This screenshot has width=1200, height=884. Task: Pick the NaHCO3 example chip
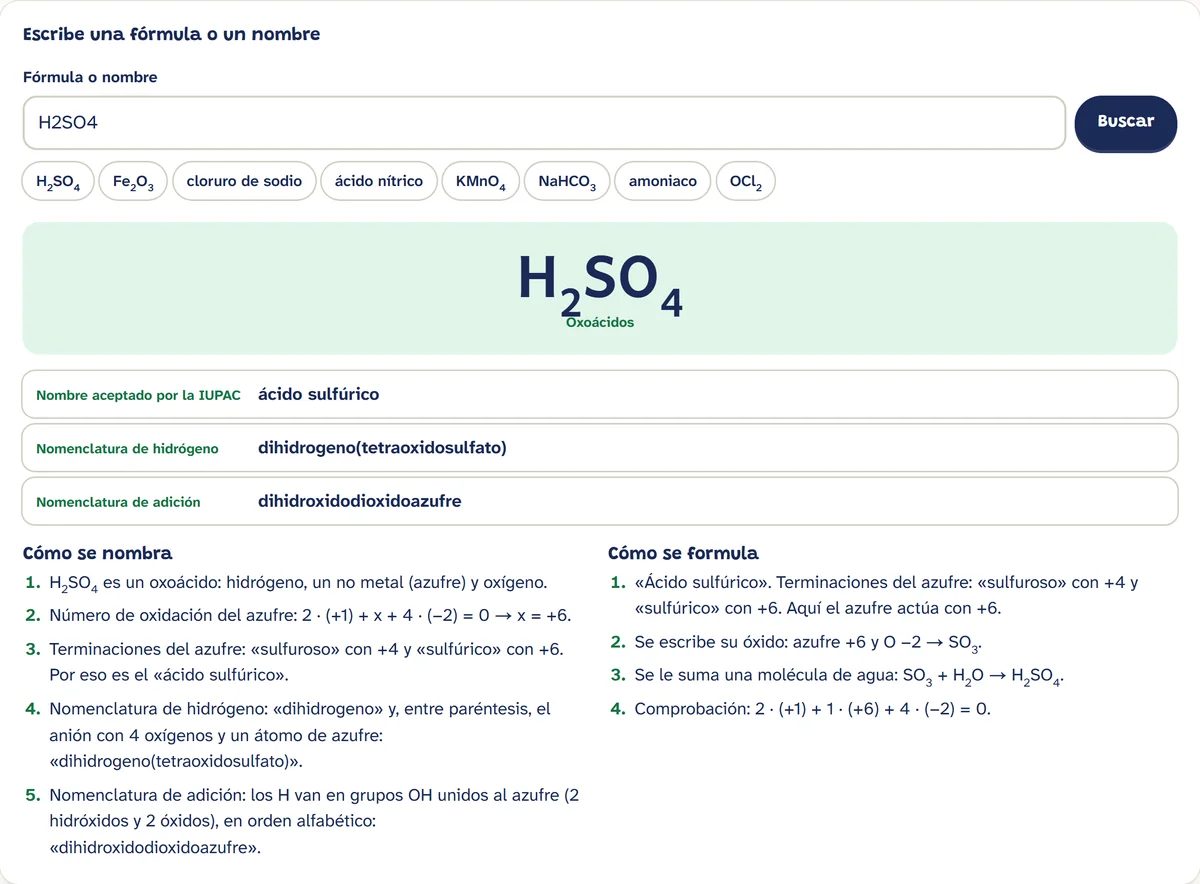(567, 182)
